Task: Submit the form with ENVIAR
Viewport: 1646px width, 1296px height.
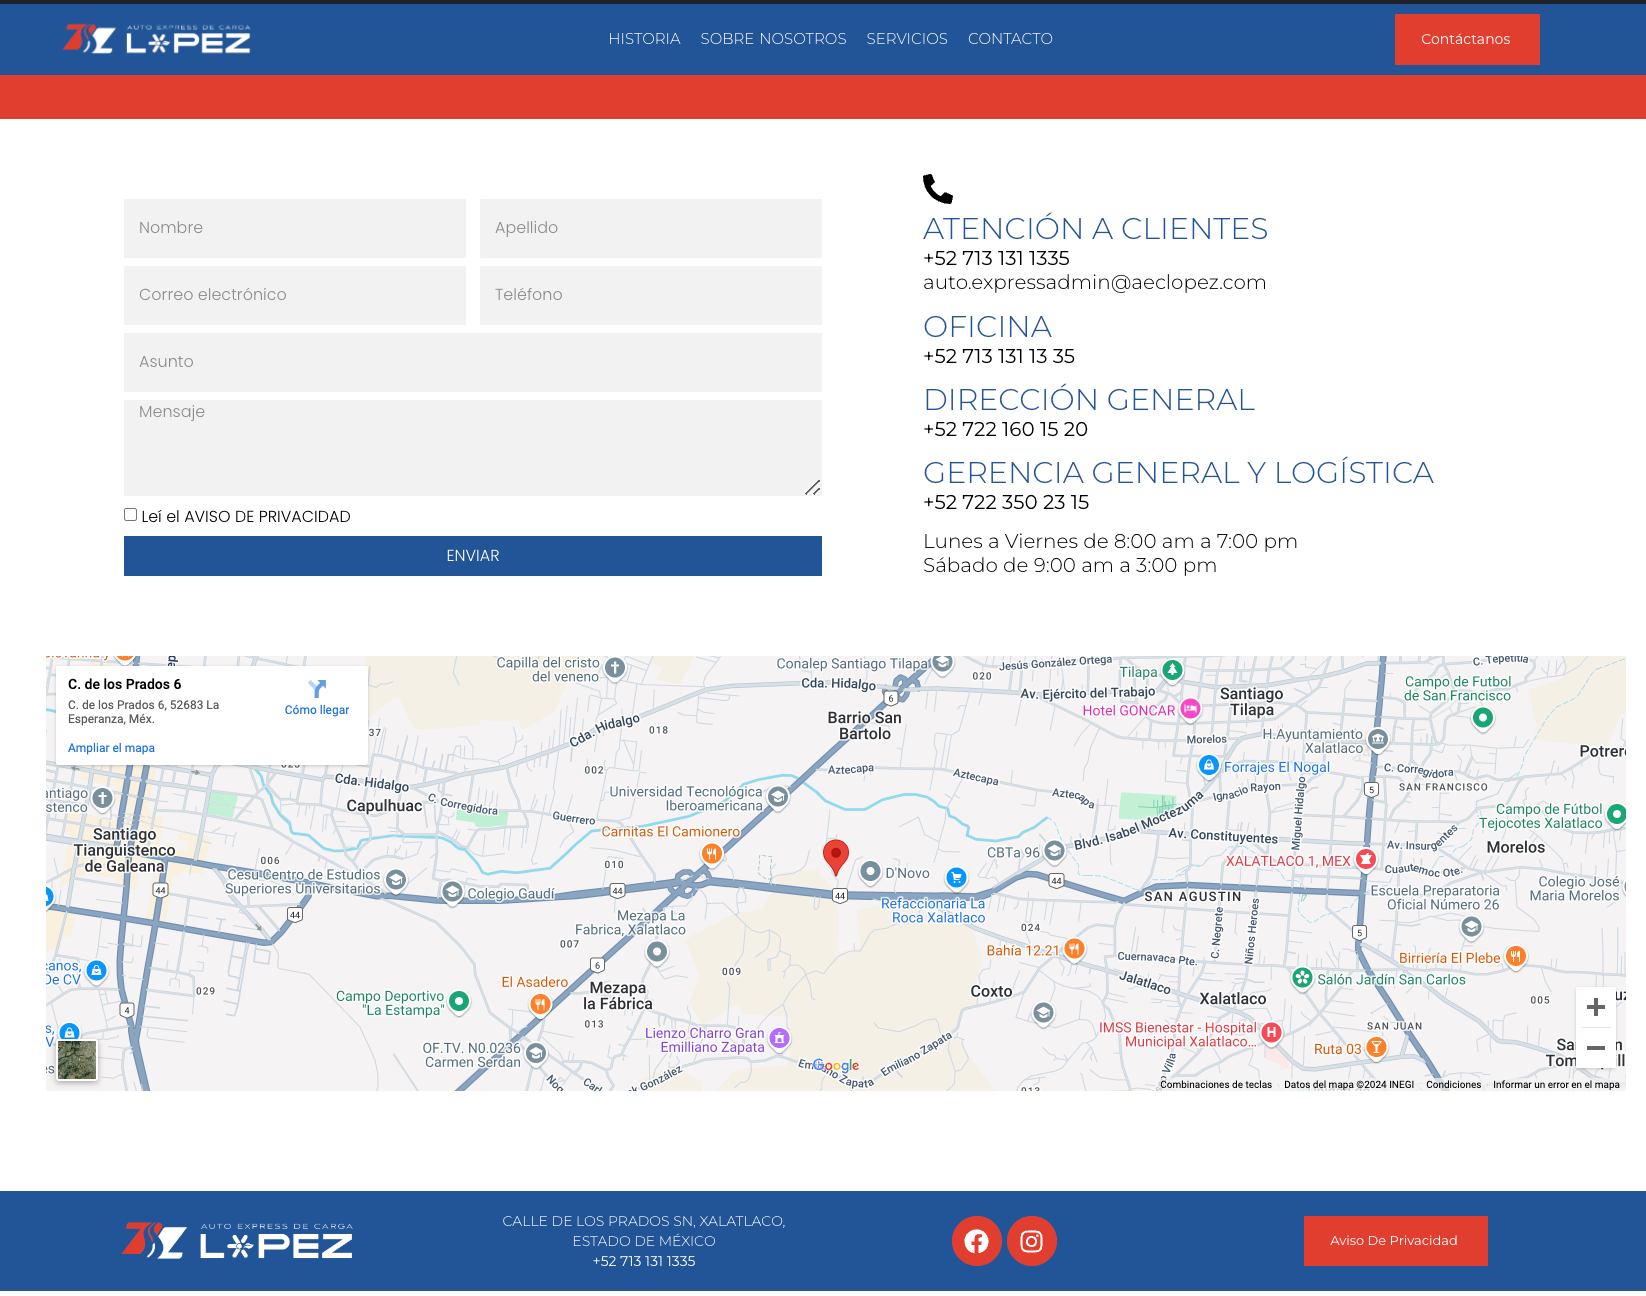Action: [x=473, y=556]
